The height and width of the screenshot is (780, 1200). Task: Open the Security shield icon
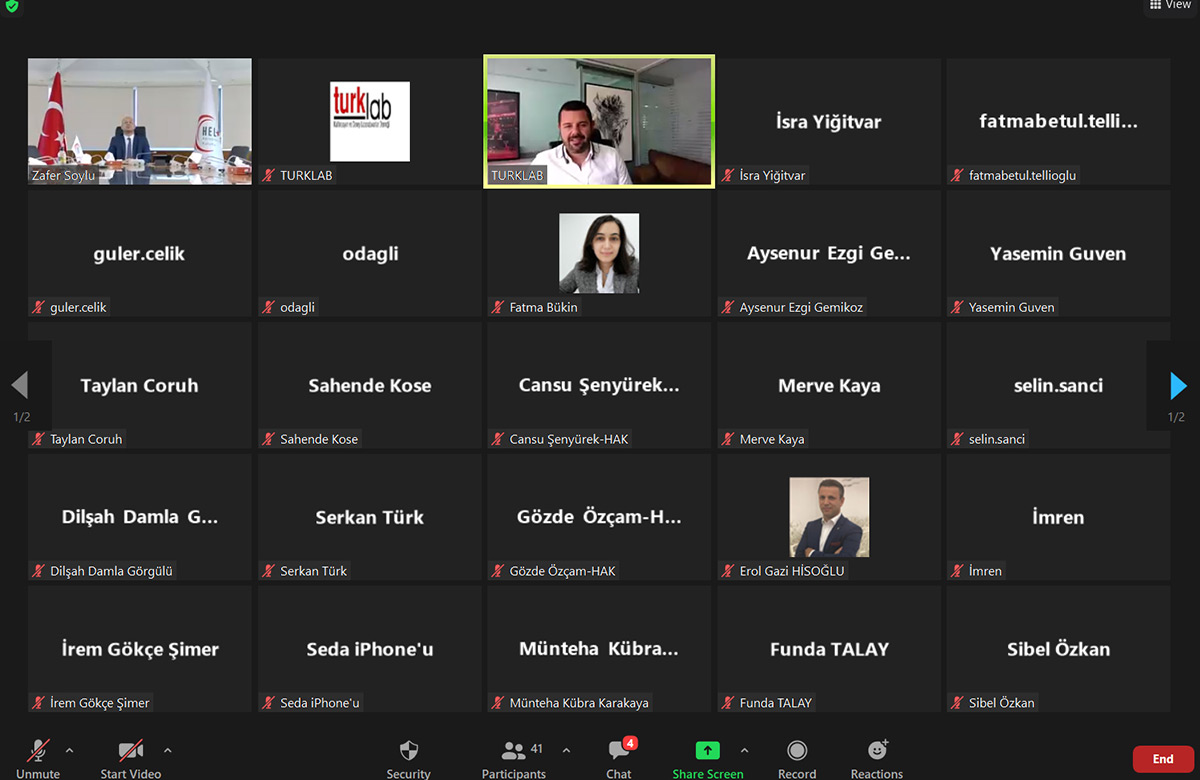408,752
